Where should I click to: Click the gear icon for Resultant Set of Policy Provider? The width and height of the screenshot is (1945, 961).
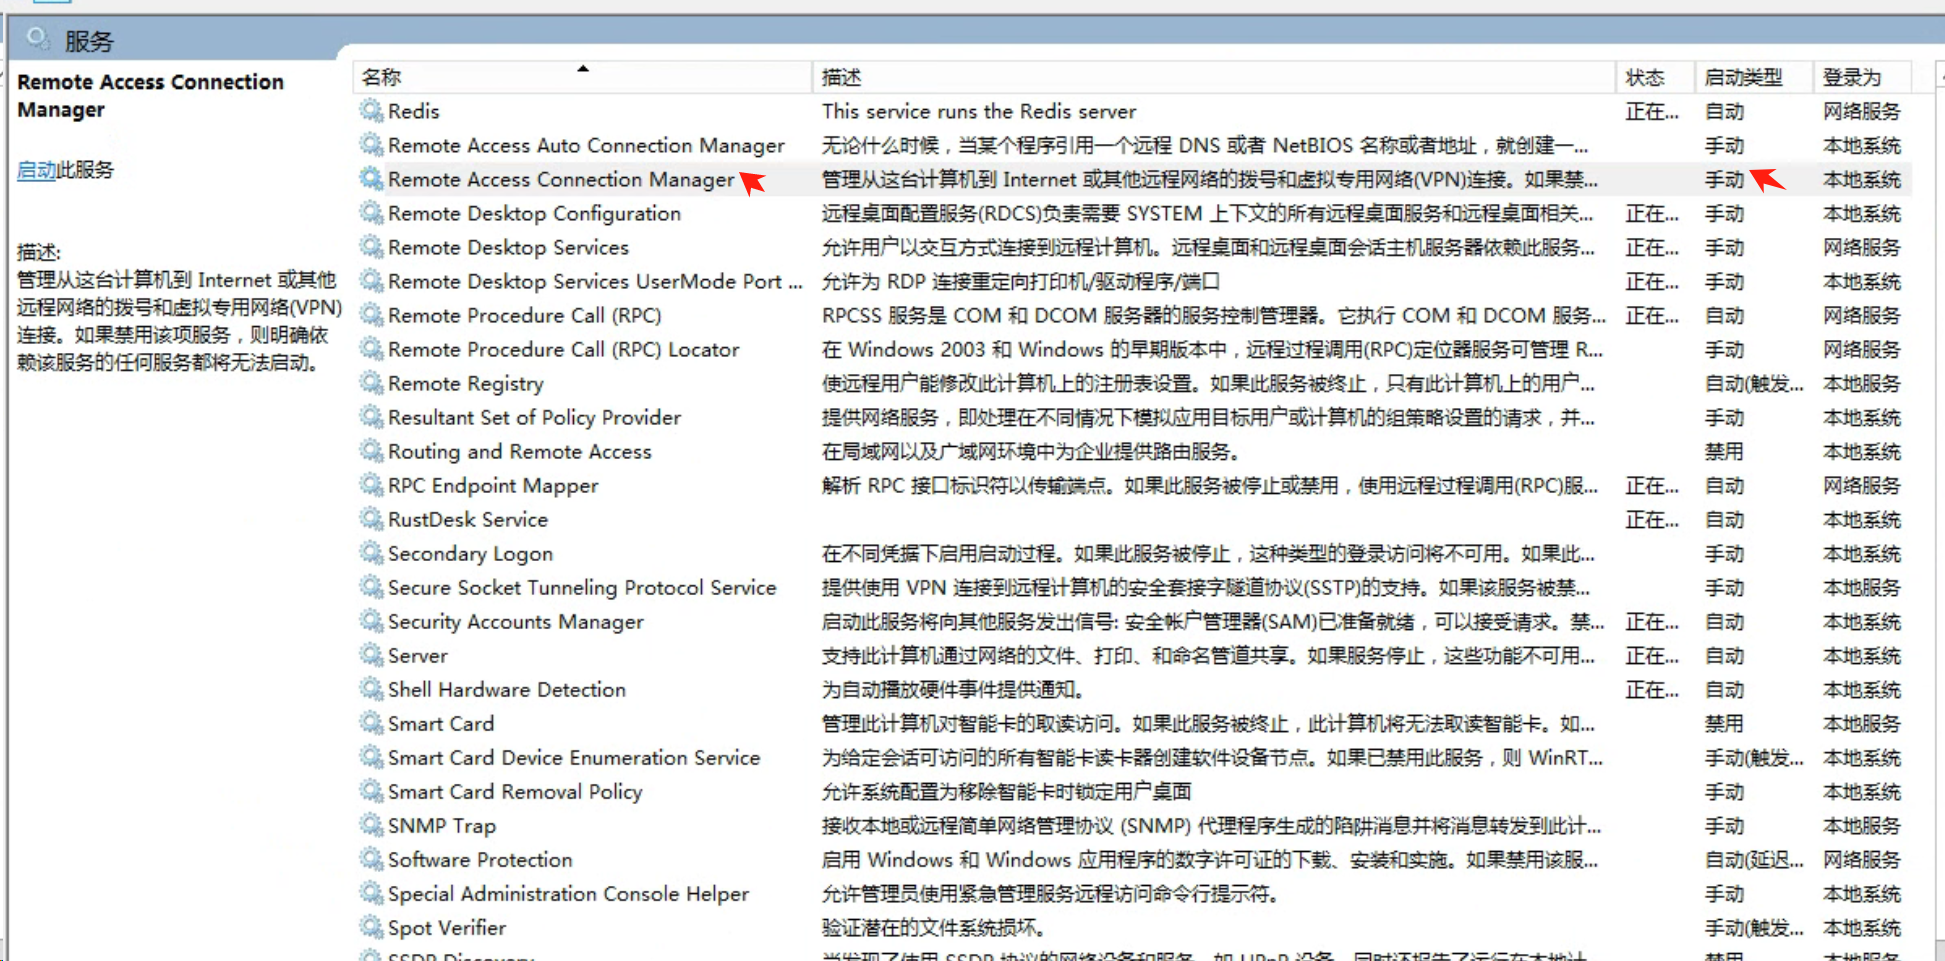click(x=372, y=416)
